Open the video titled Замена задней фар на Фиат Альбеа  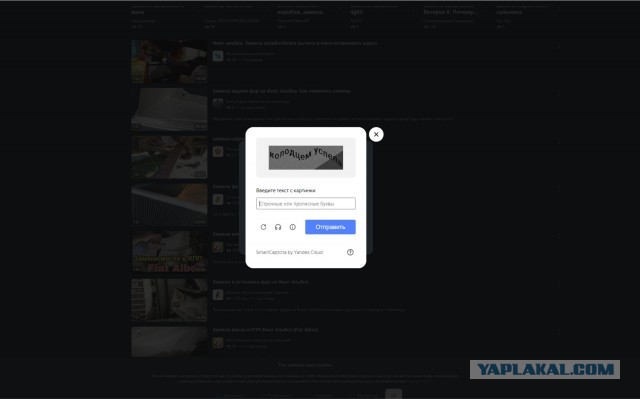click(282, 91)
